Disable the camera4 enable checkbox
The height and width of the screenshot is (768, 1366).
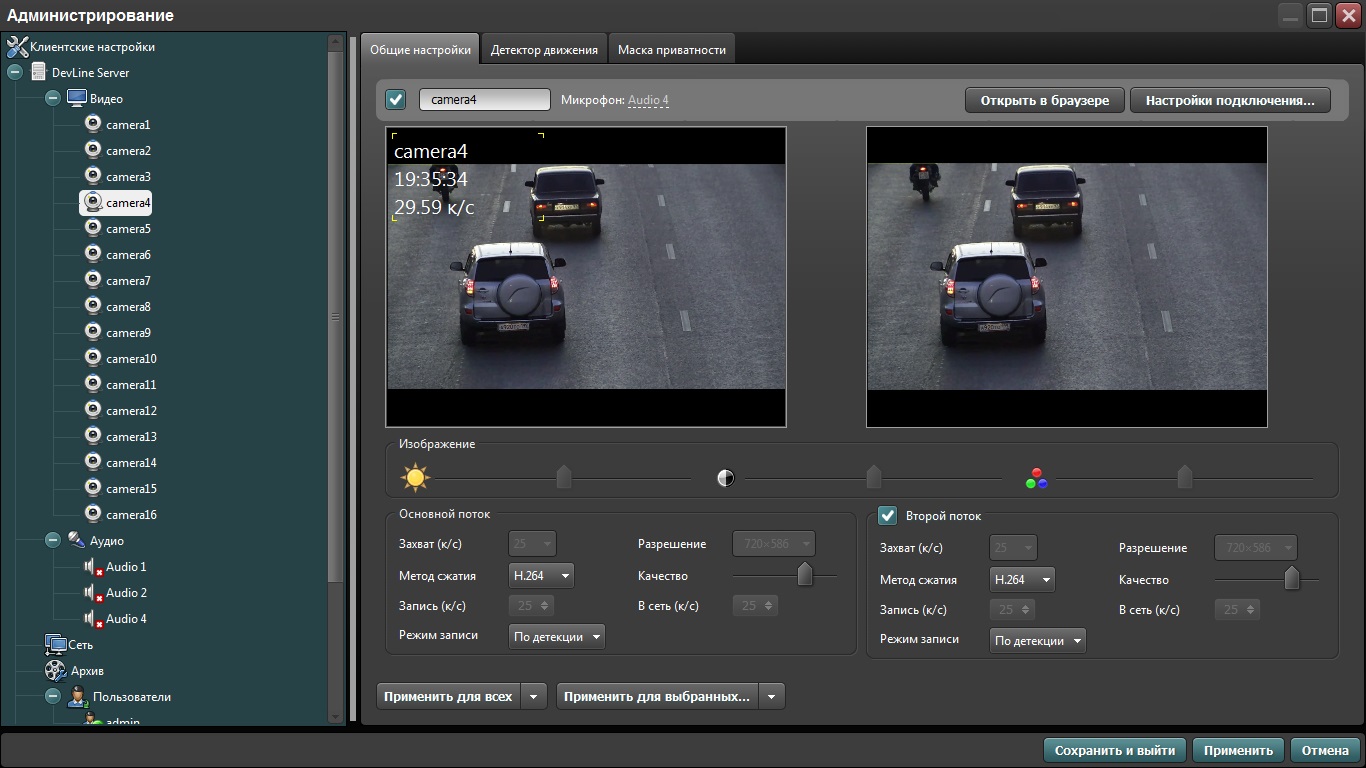(396, 100)
